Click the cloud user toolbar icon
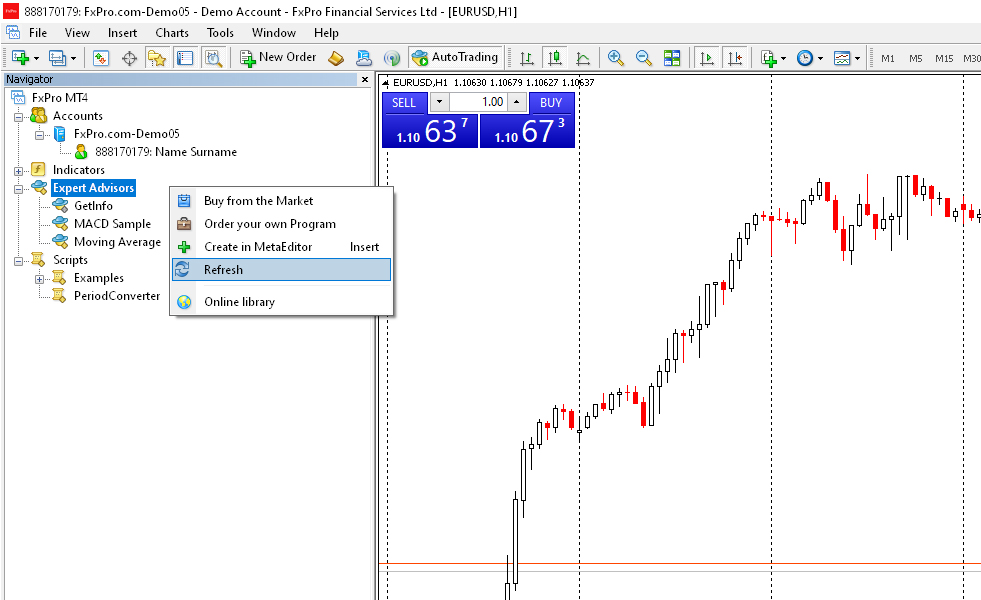Viewport: 981px width, 600px height. 363,58
